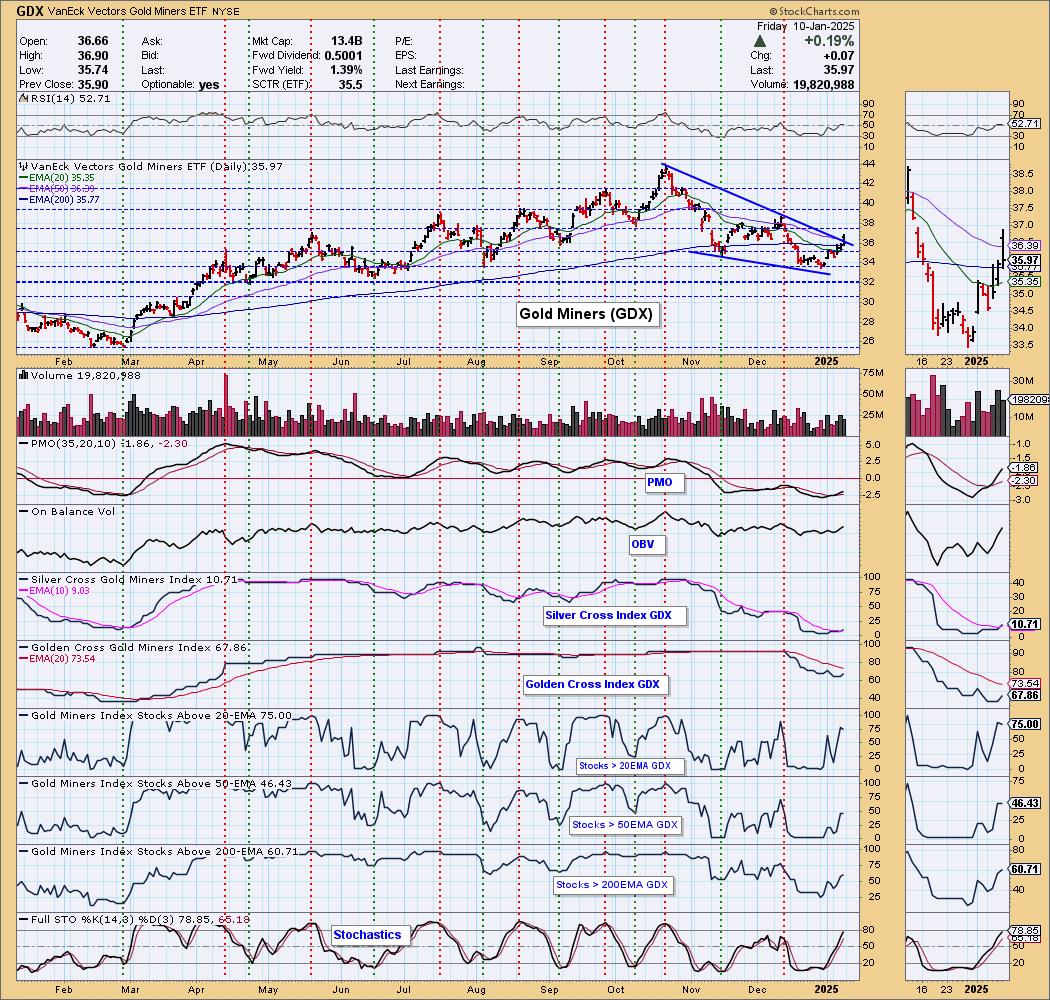Click the Fwd Dividend 0.5001 value
The height and width of the screenshot is (1000, 1050).
tap(343, 56)
